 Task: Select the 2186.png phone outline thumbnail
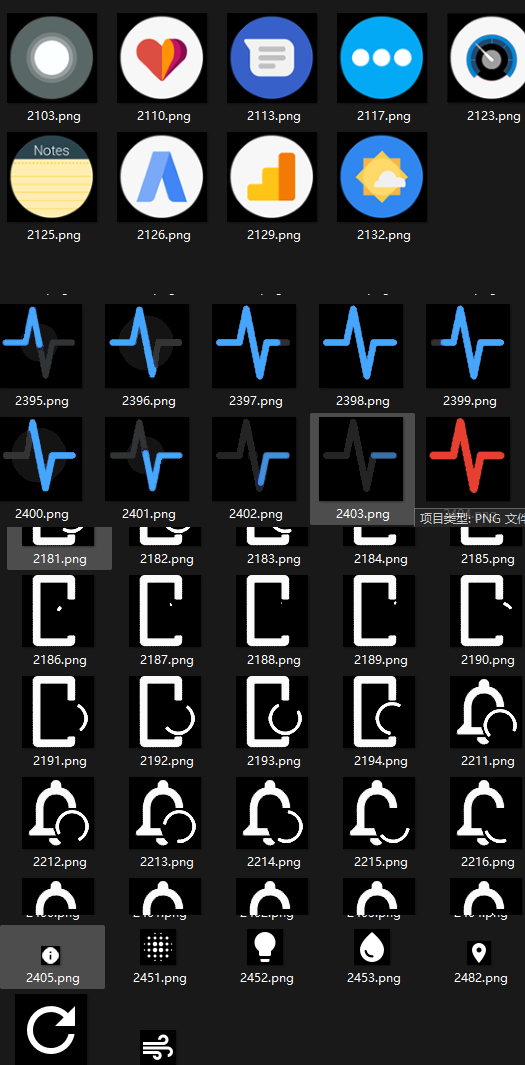pos(58,611)
